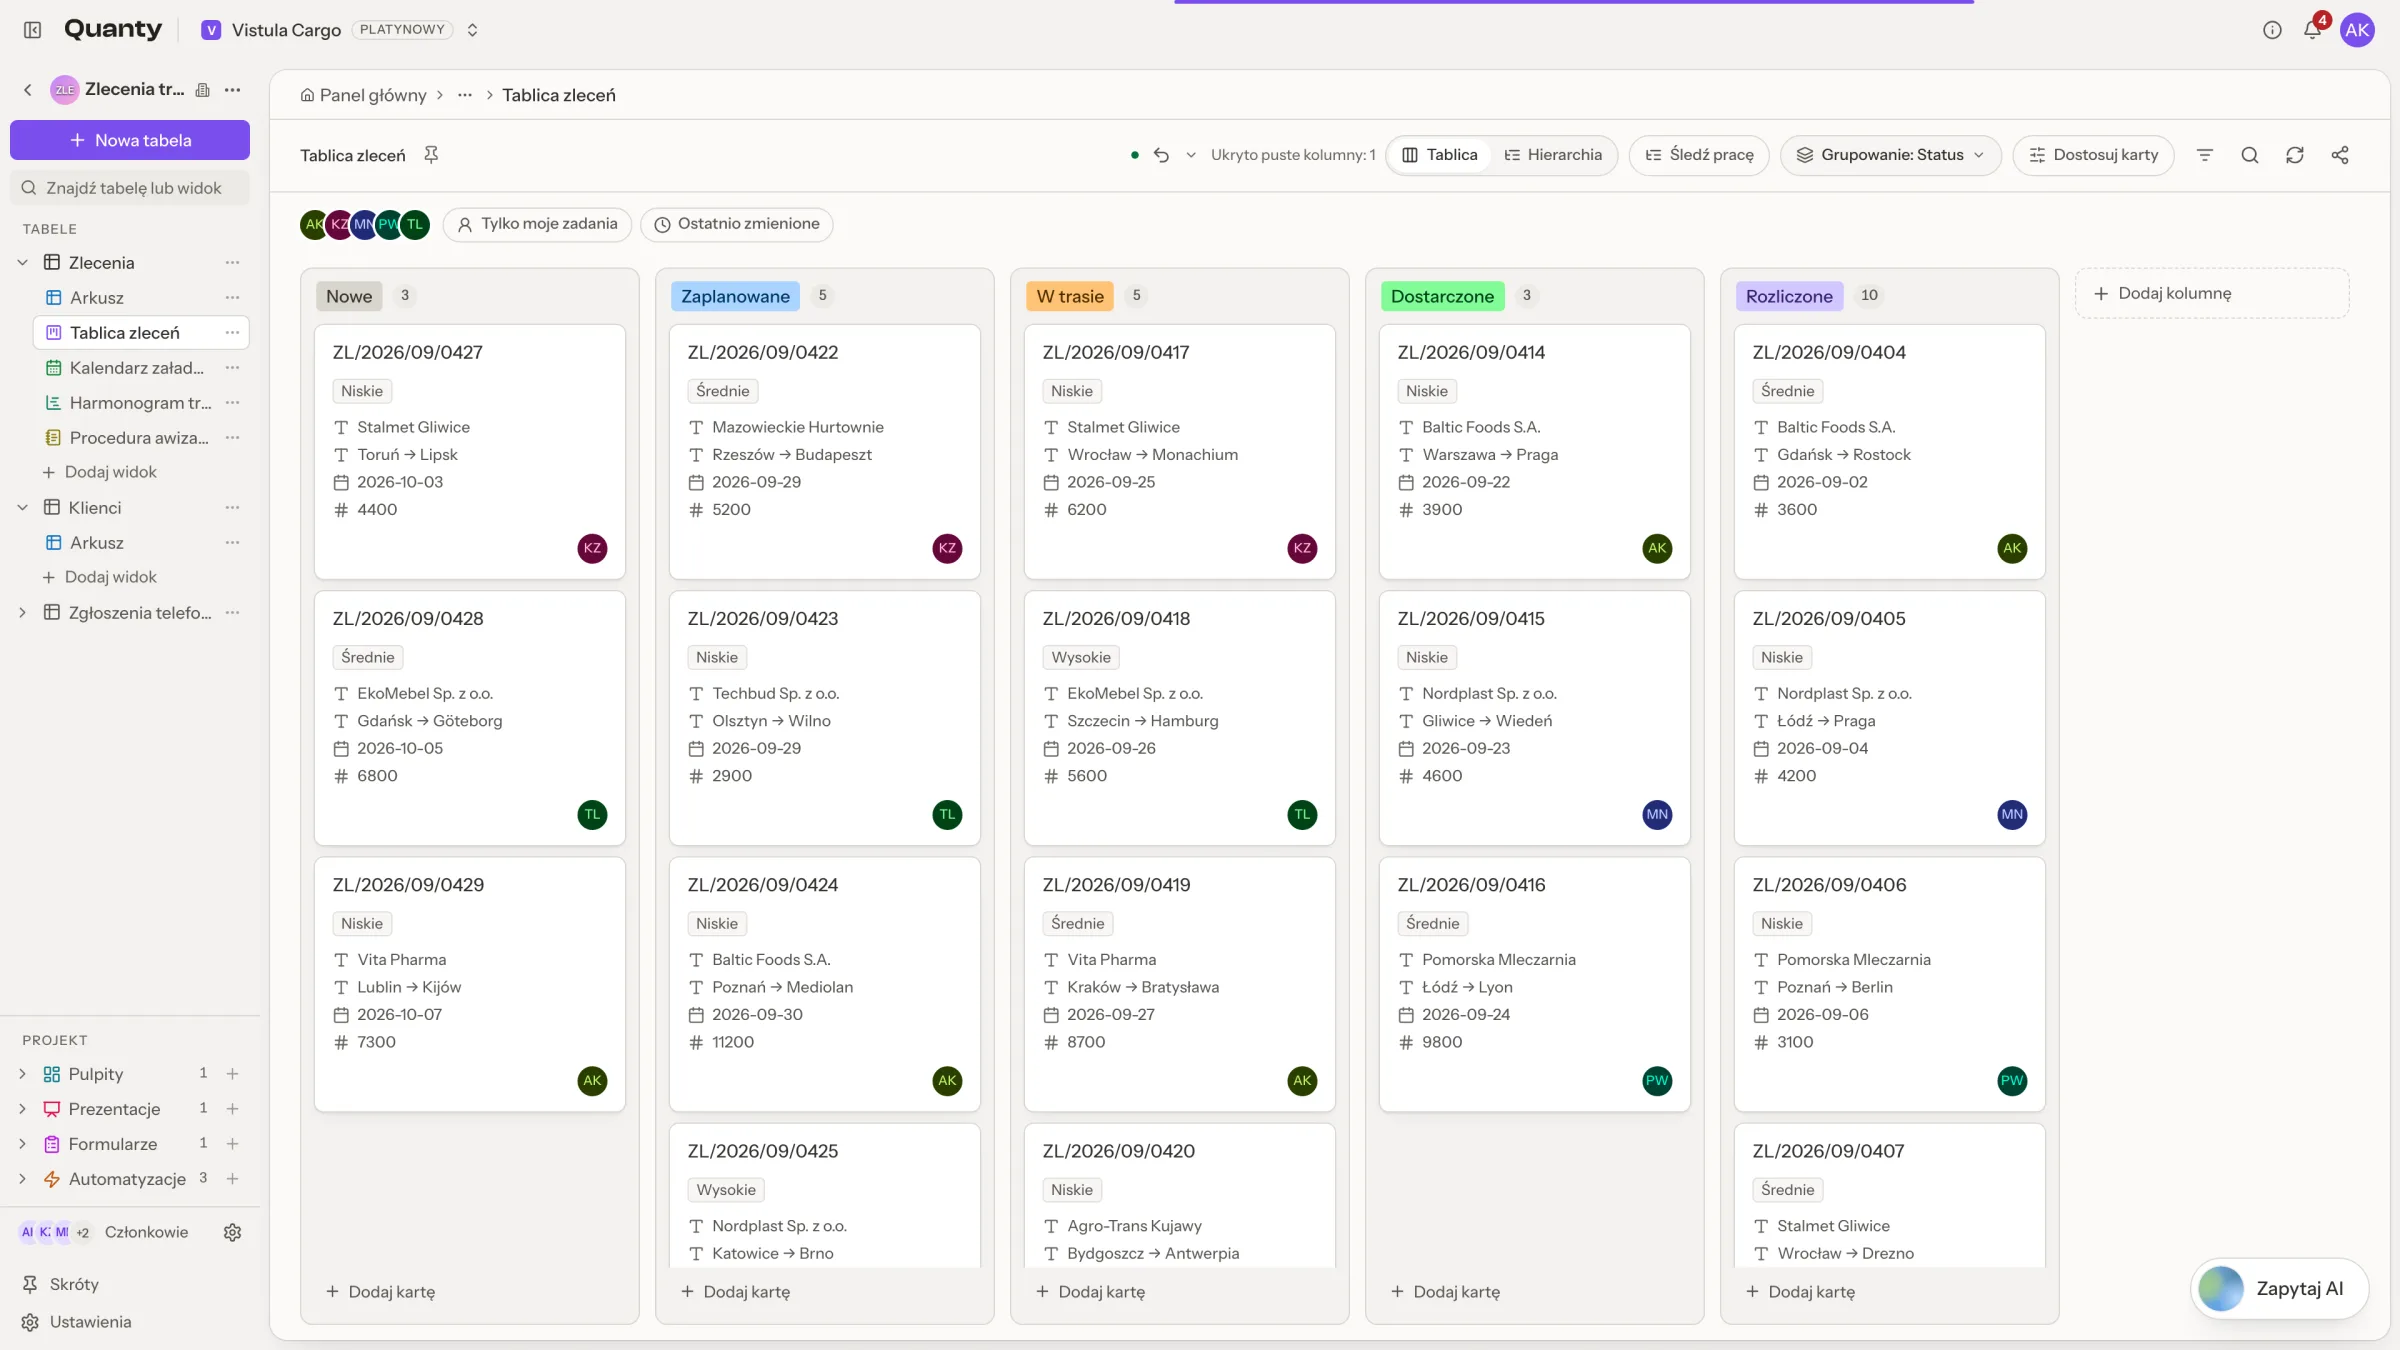
Task: Switch to Tablica view tab
Action: coord(1439,155)
